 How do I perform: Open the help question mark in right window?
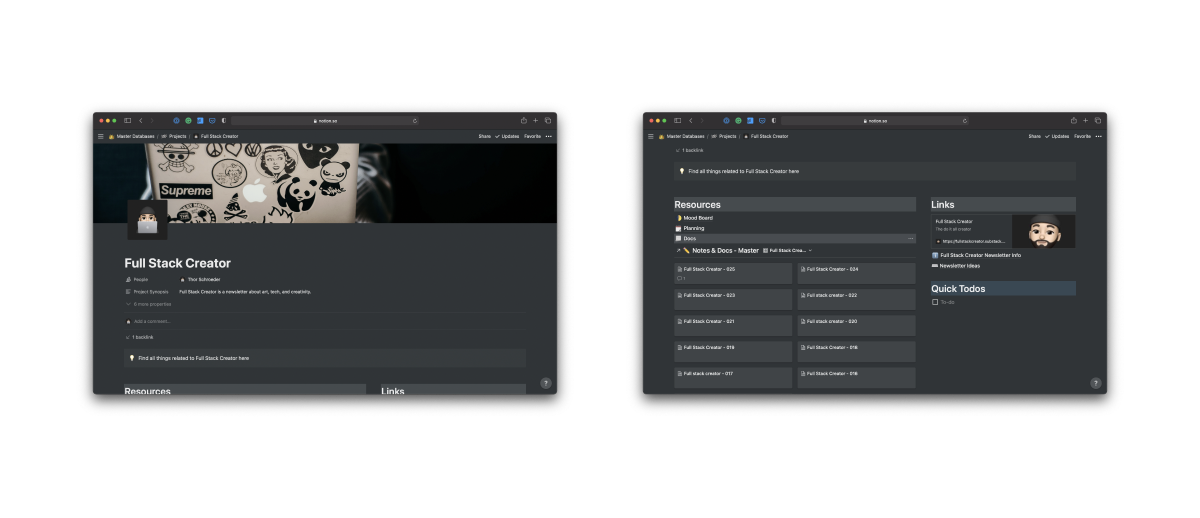point(1095,383)
